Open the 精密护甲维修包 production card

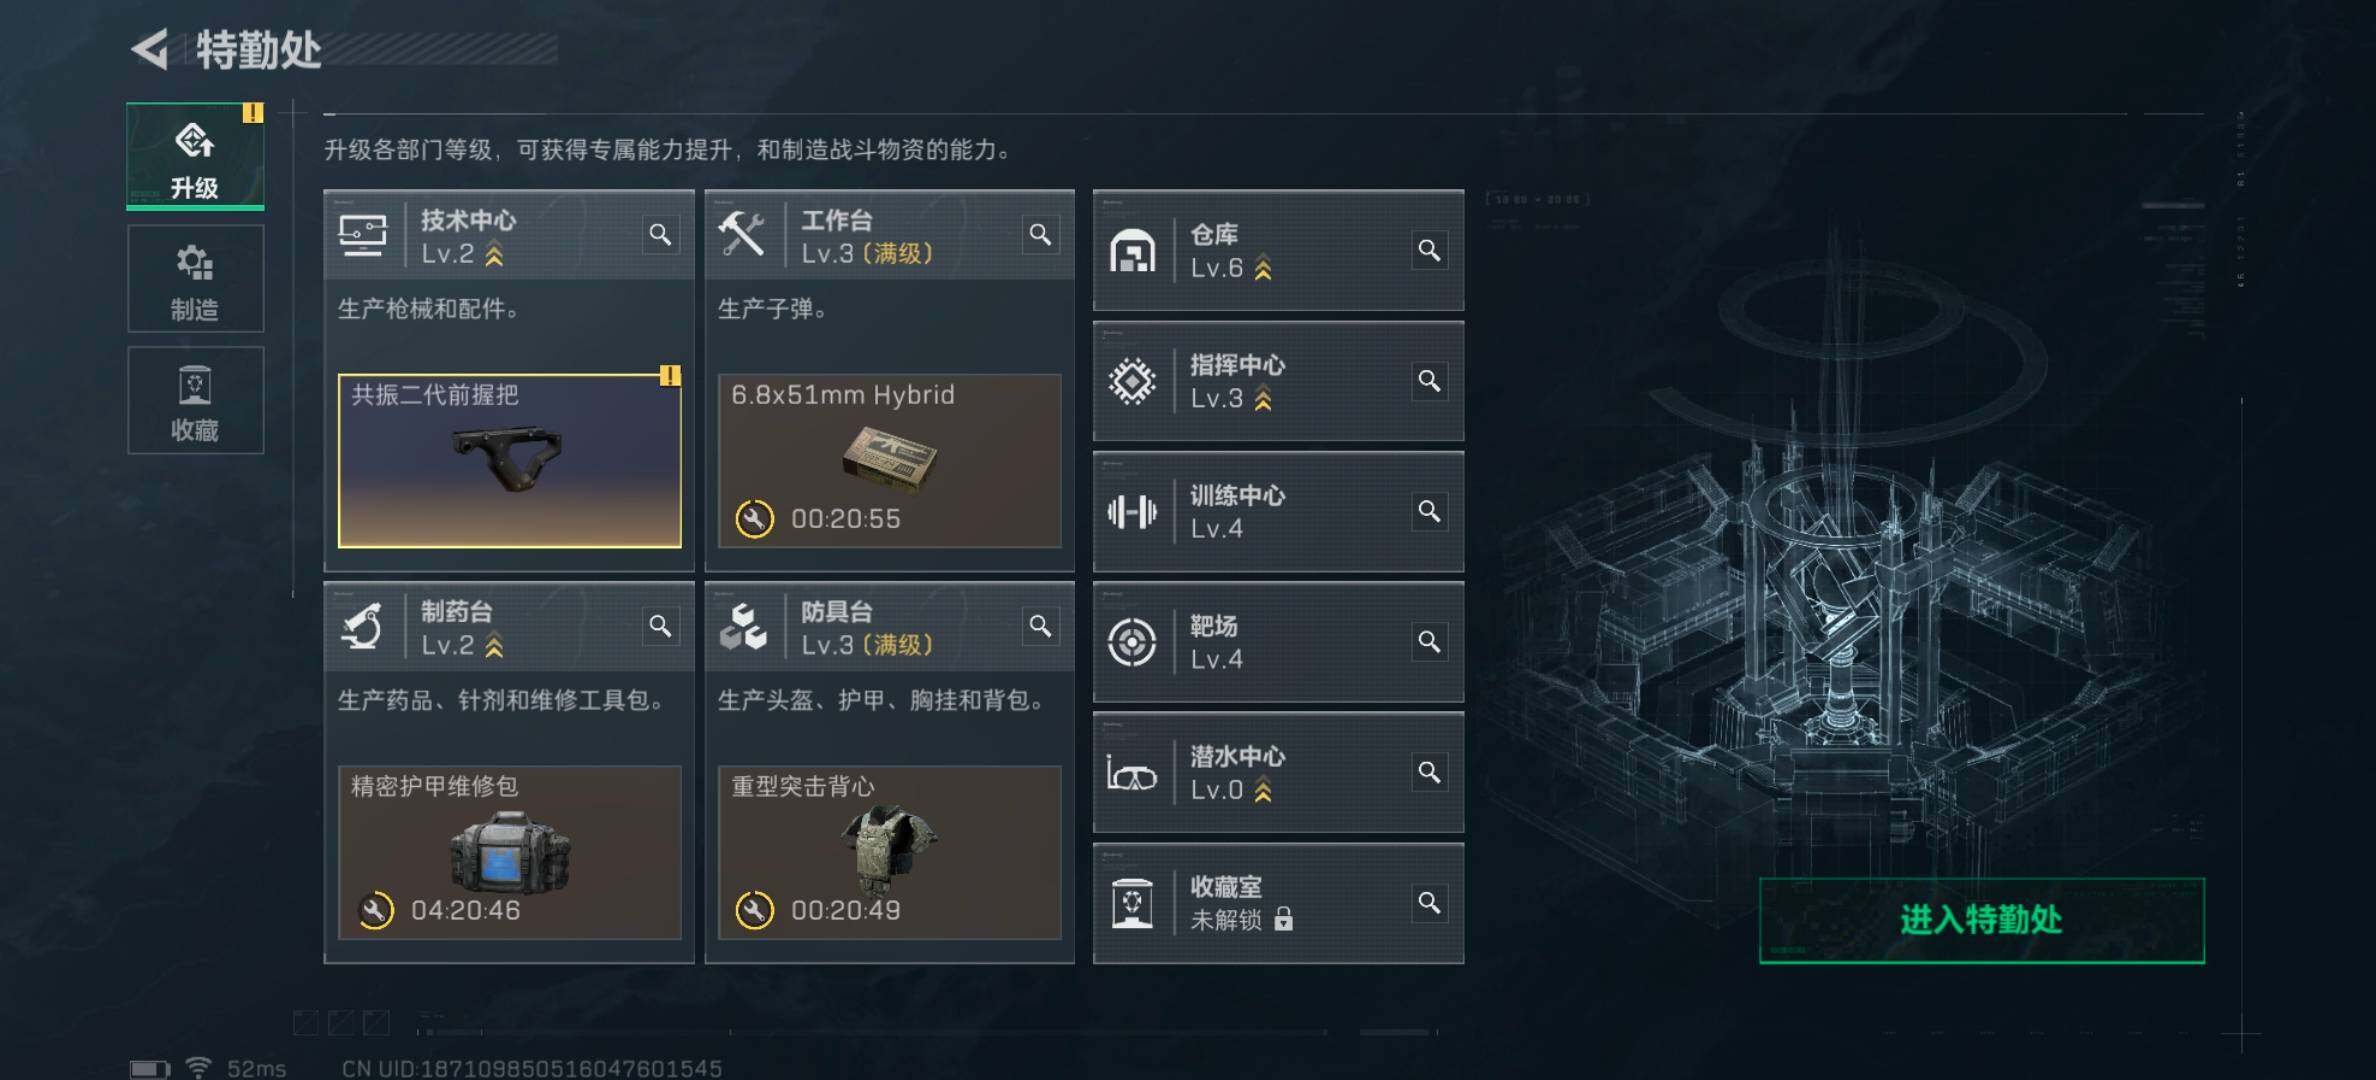pos(510,852)
